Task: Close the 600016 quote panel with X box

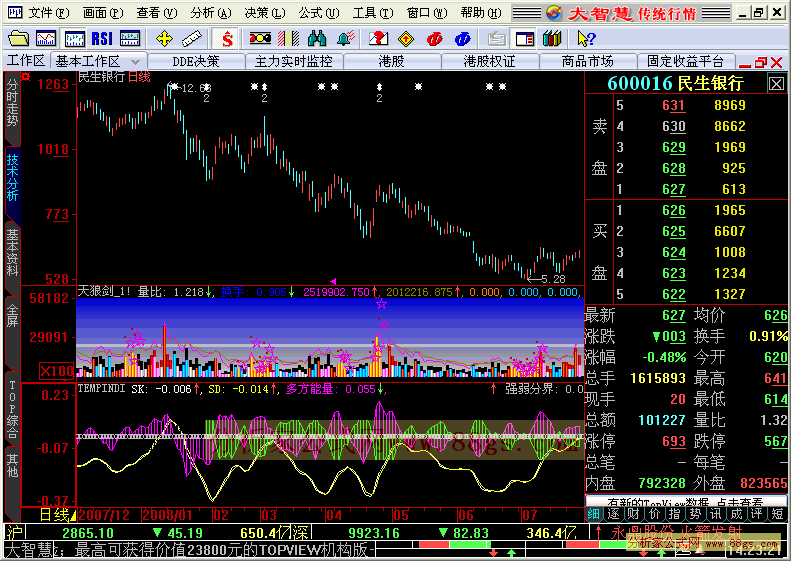Action: pos(776,83)
